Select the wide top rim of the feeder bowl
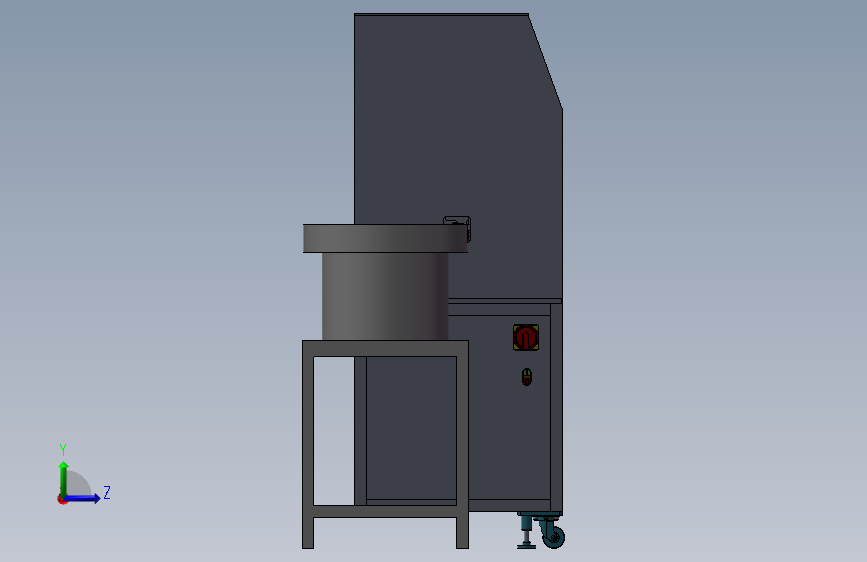867x562 pixels. pyautogui.click(x=385, y=238)
